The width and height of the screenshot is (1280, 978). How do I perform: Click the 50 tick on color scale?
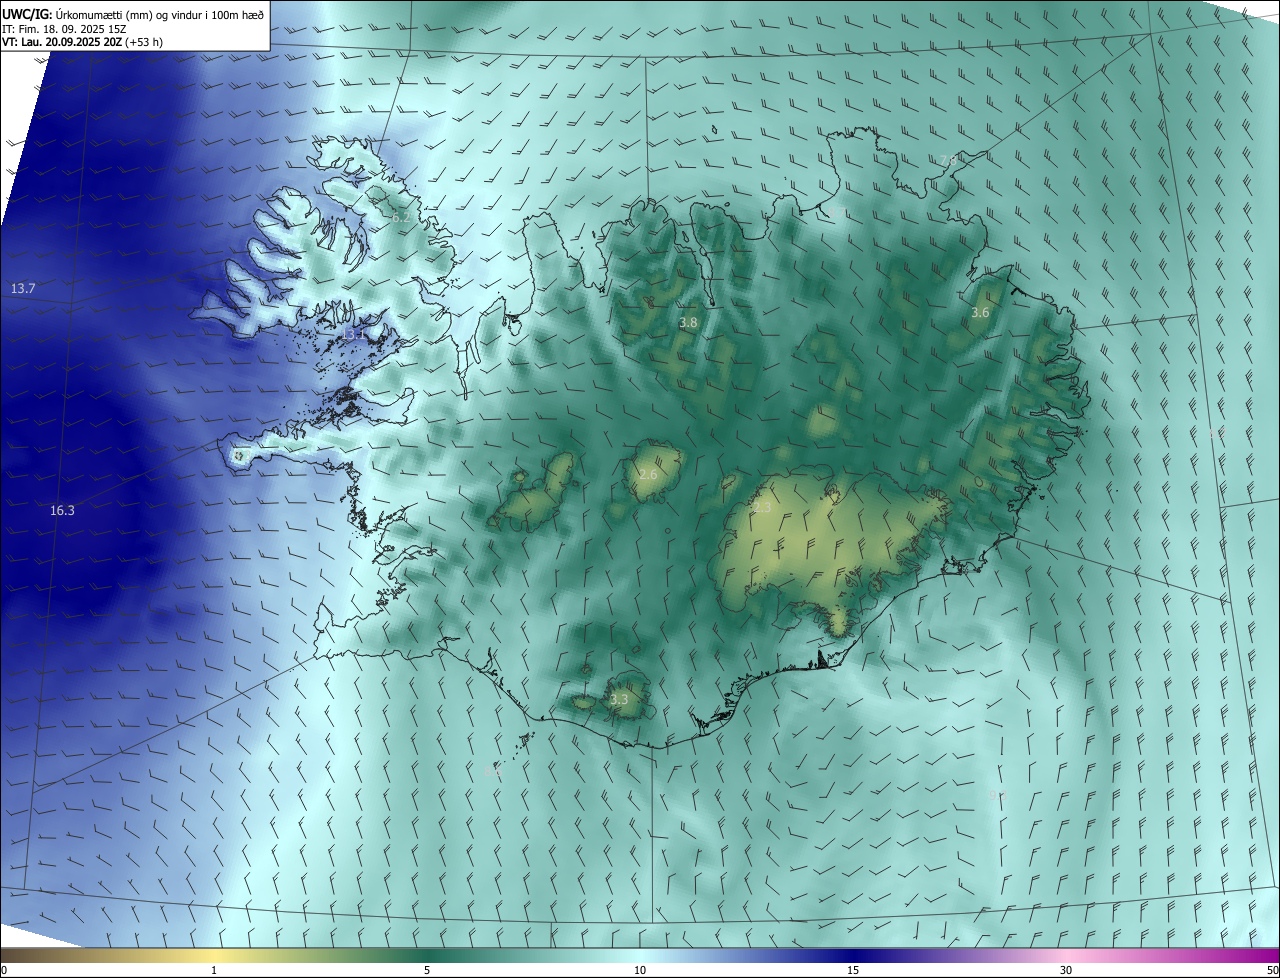tap(1272, 970)
